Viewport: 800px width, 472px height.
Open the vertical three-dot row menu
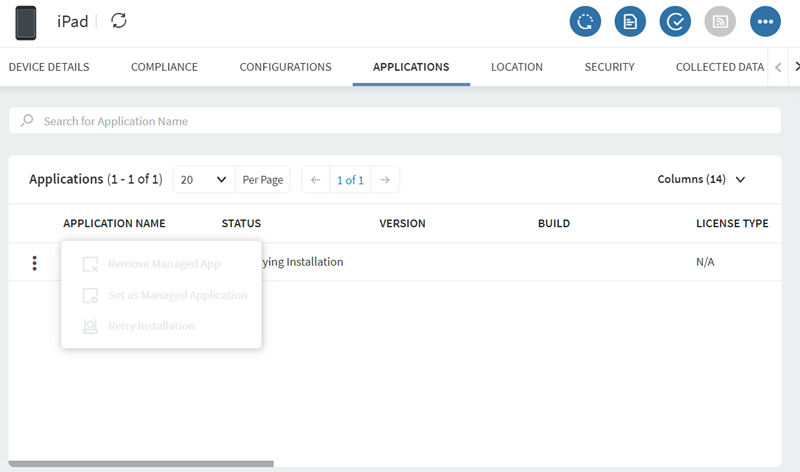(x=35, y=263)
